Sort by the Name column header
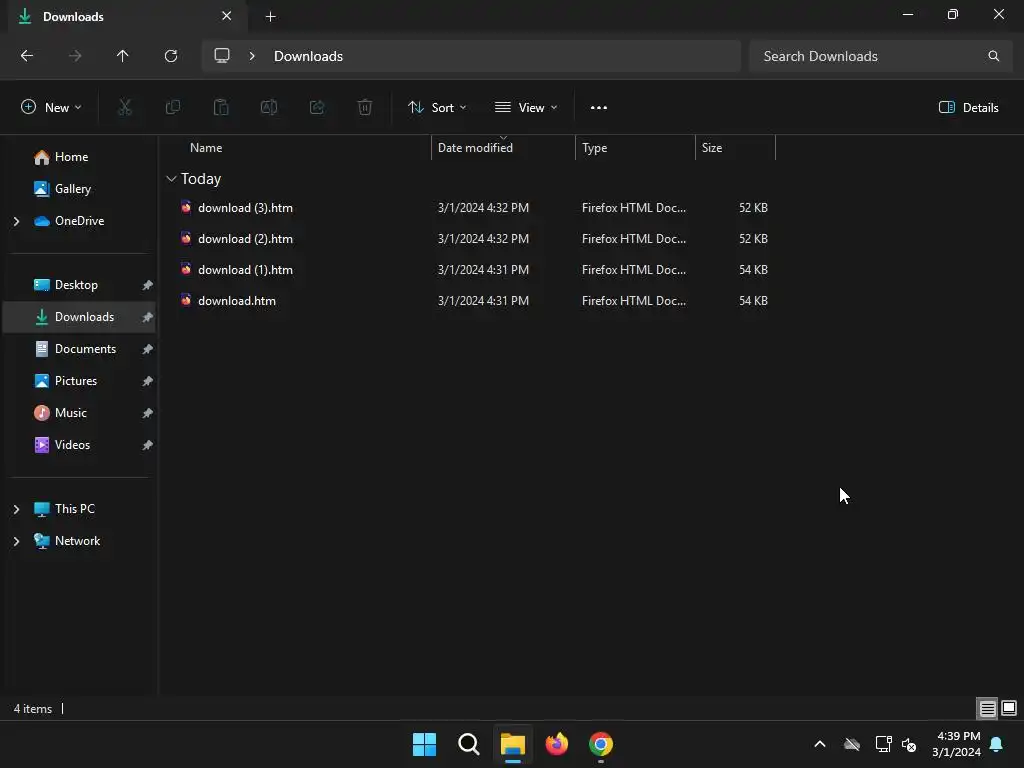 (206, 148)
